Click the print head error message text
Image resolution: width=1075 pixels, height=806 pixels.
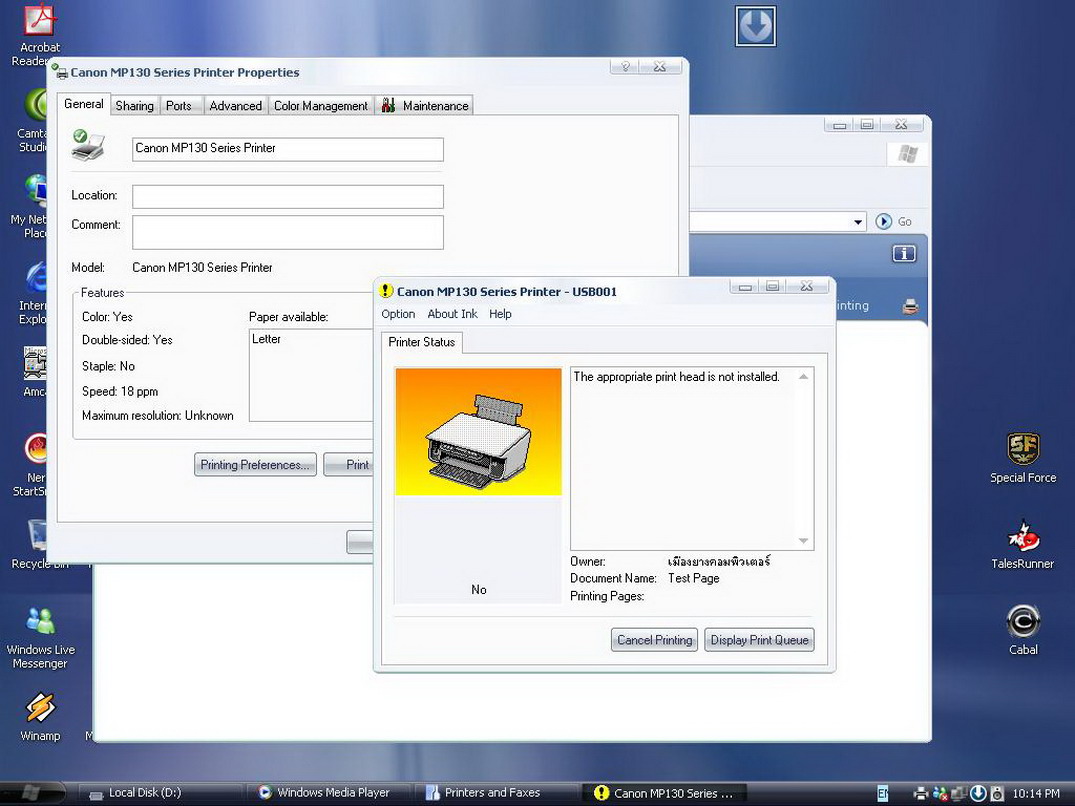[677, 377]
